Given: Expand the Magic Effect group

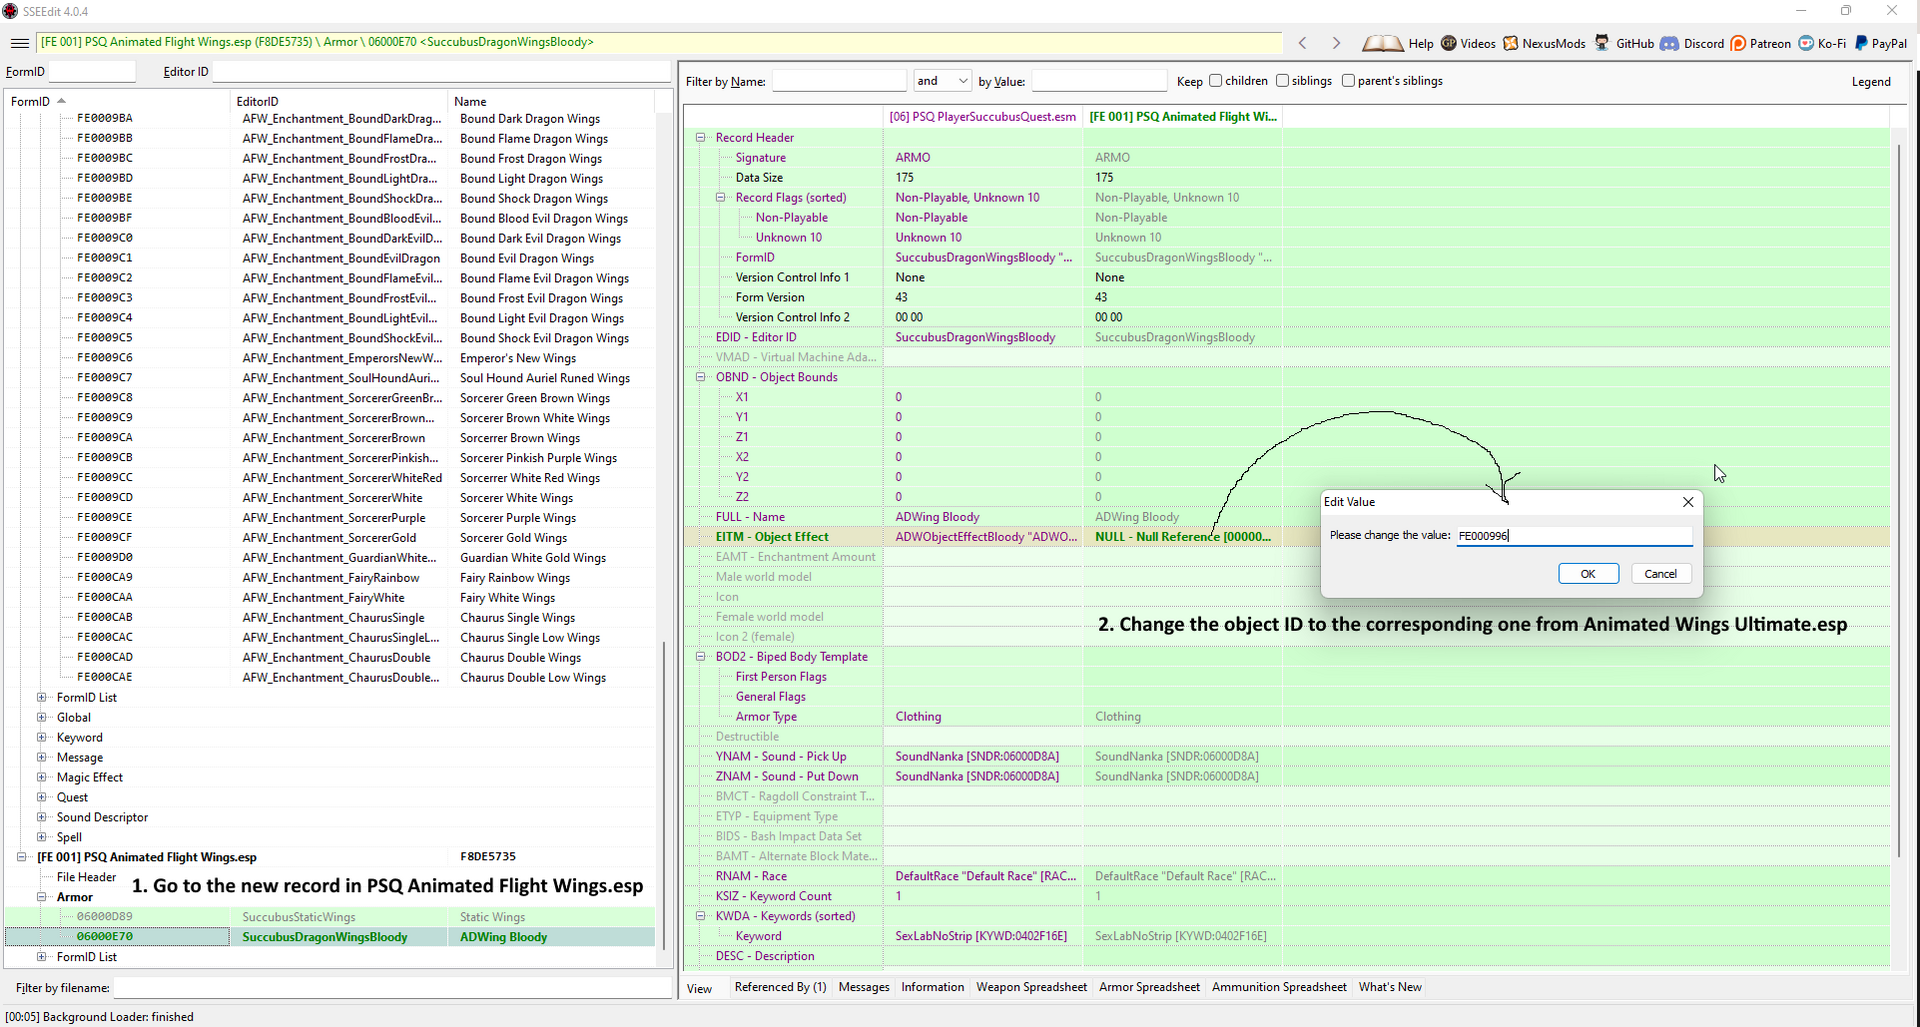Looking at the screenshot, I should pyautogui.click(x=41, y=777).
